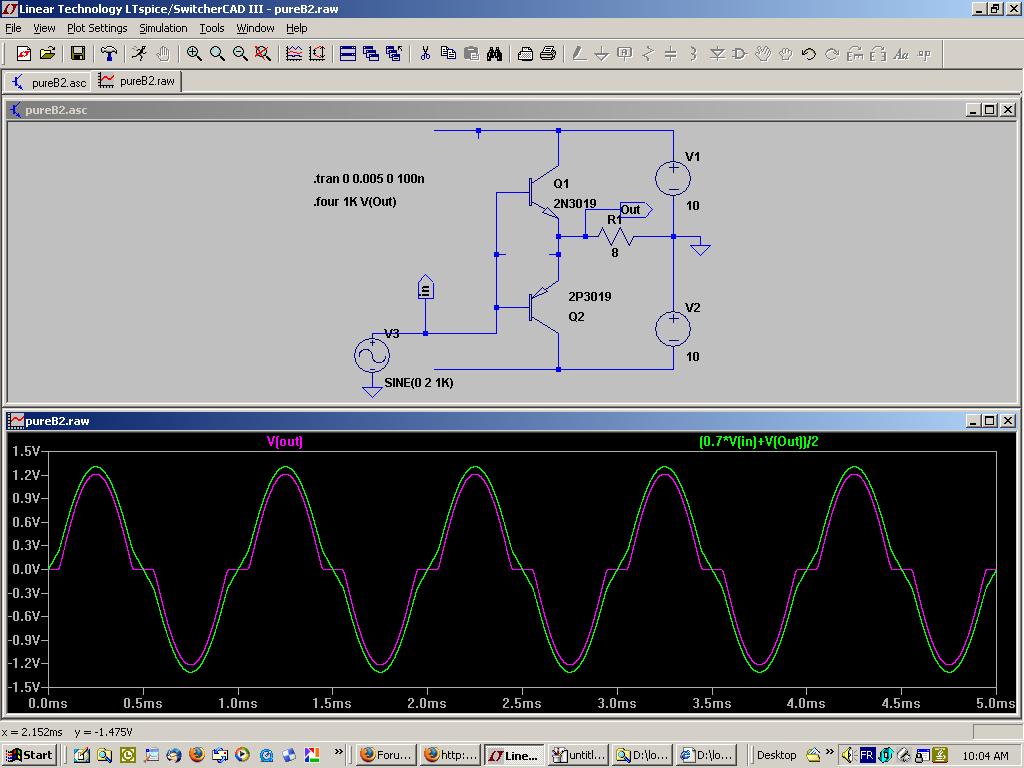Screen dimensions: 1024x768
Task: Open the Simulation menu
Action: click(163, 28)
